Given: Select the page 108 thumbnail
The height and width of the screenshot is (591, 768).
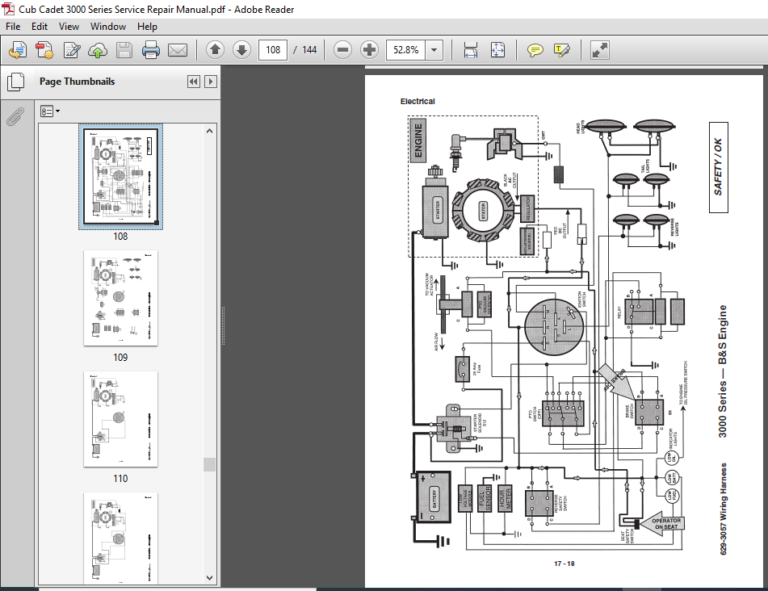Looking at the screenshot, I should coord(120,177).
